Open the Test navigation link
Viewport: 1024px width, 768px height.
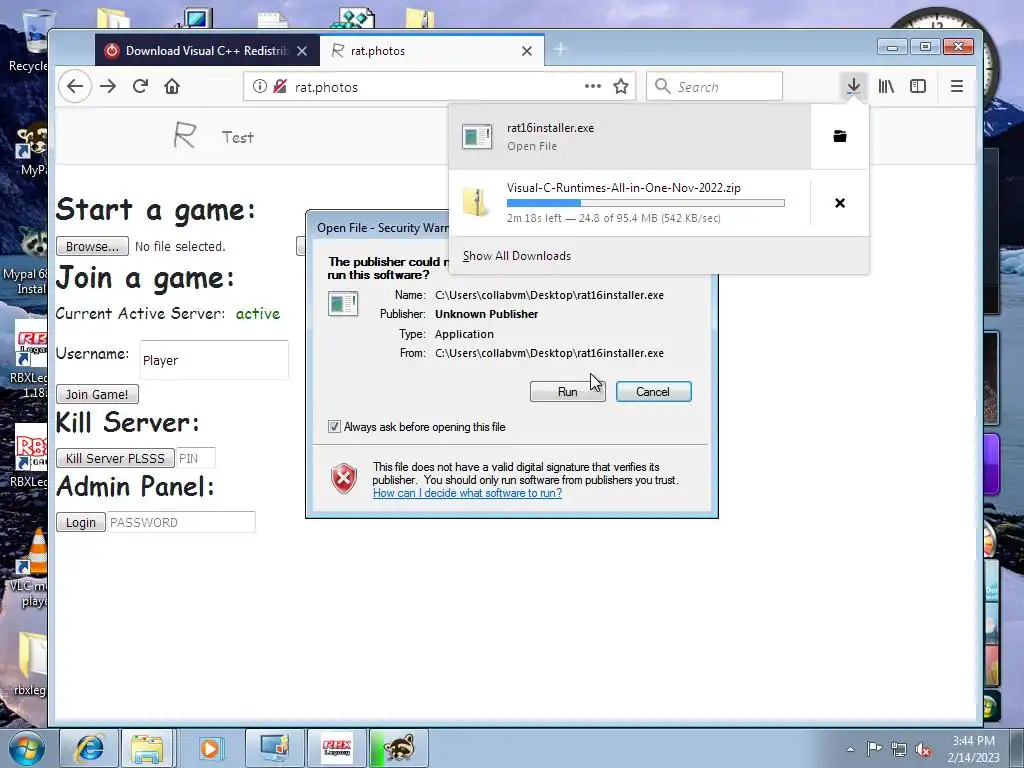tap(238, 137)
